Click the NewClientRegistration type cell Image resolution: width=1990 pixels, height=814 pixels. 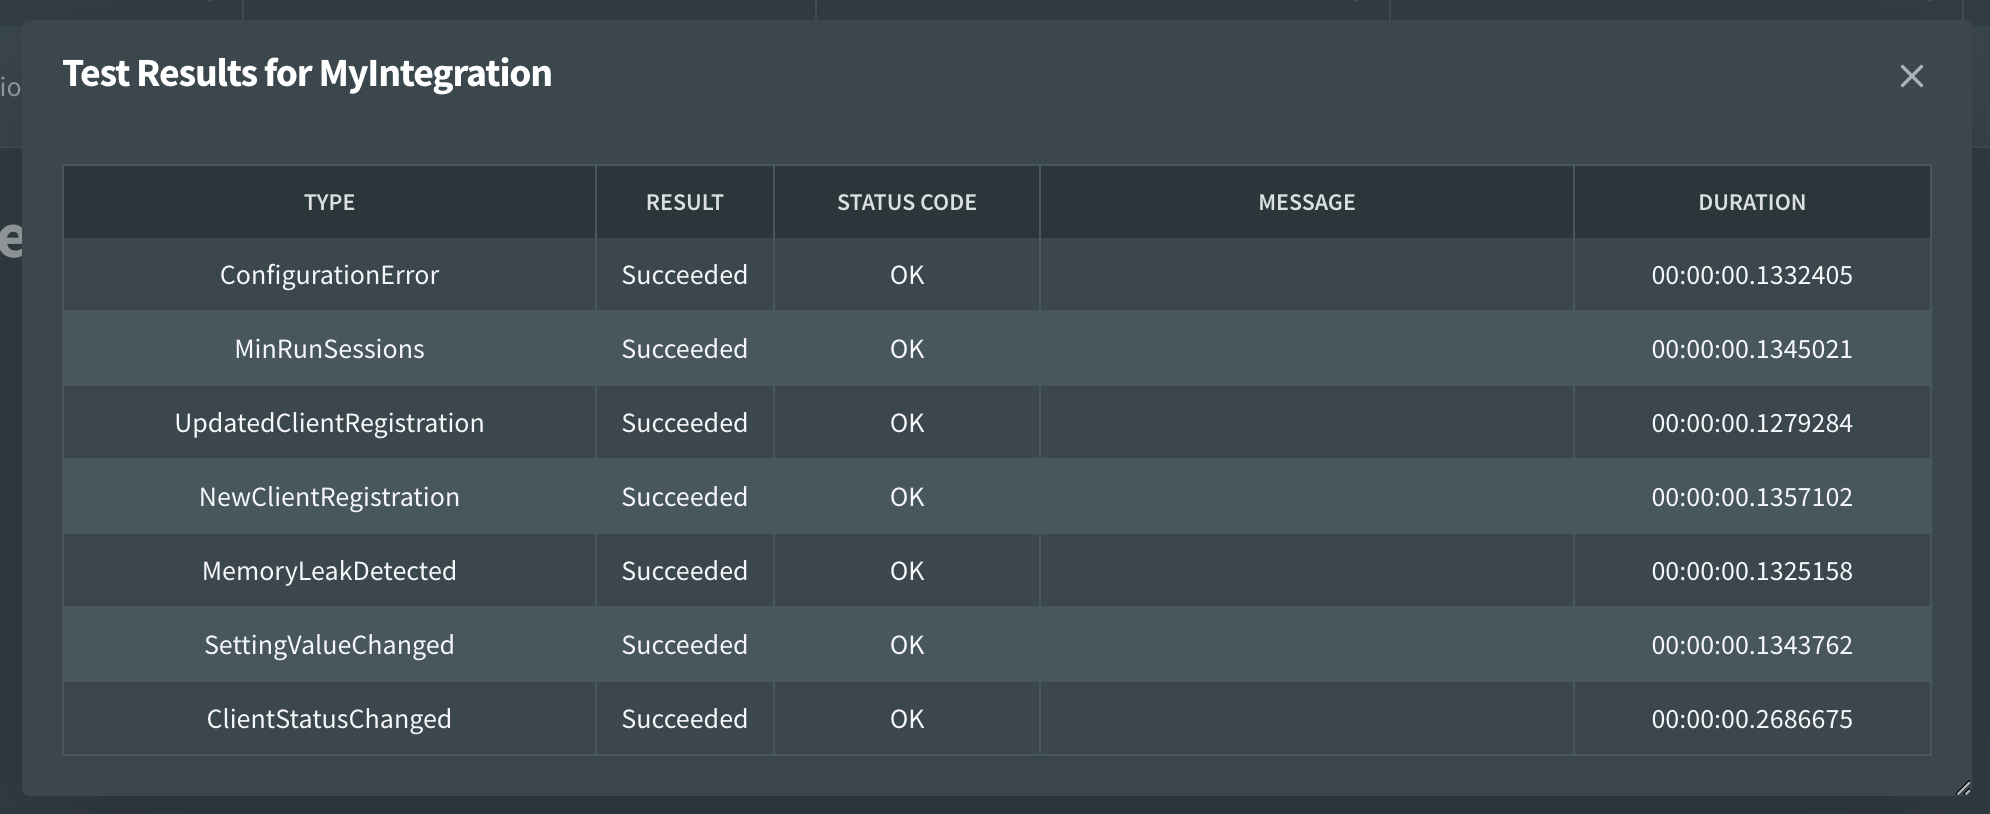(x=329, y=497)
